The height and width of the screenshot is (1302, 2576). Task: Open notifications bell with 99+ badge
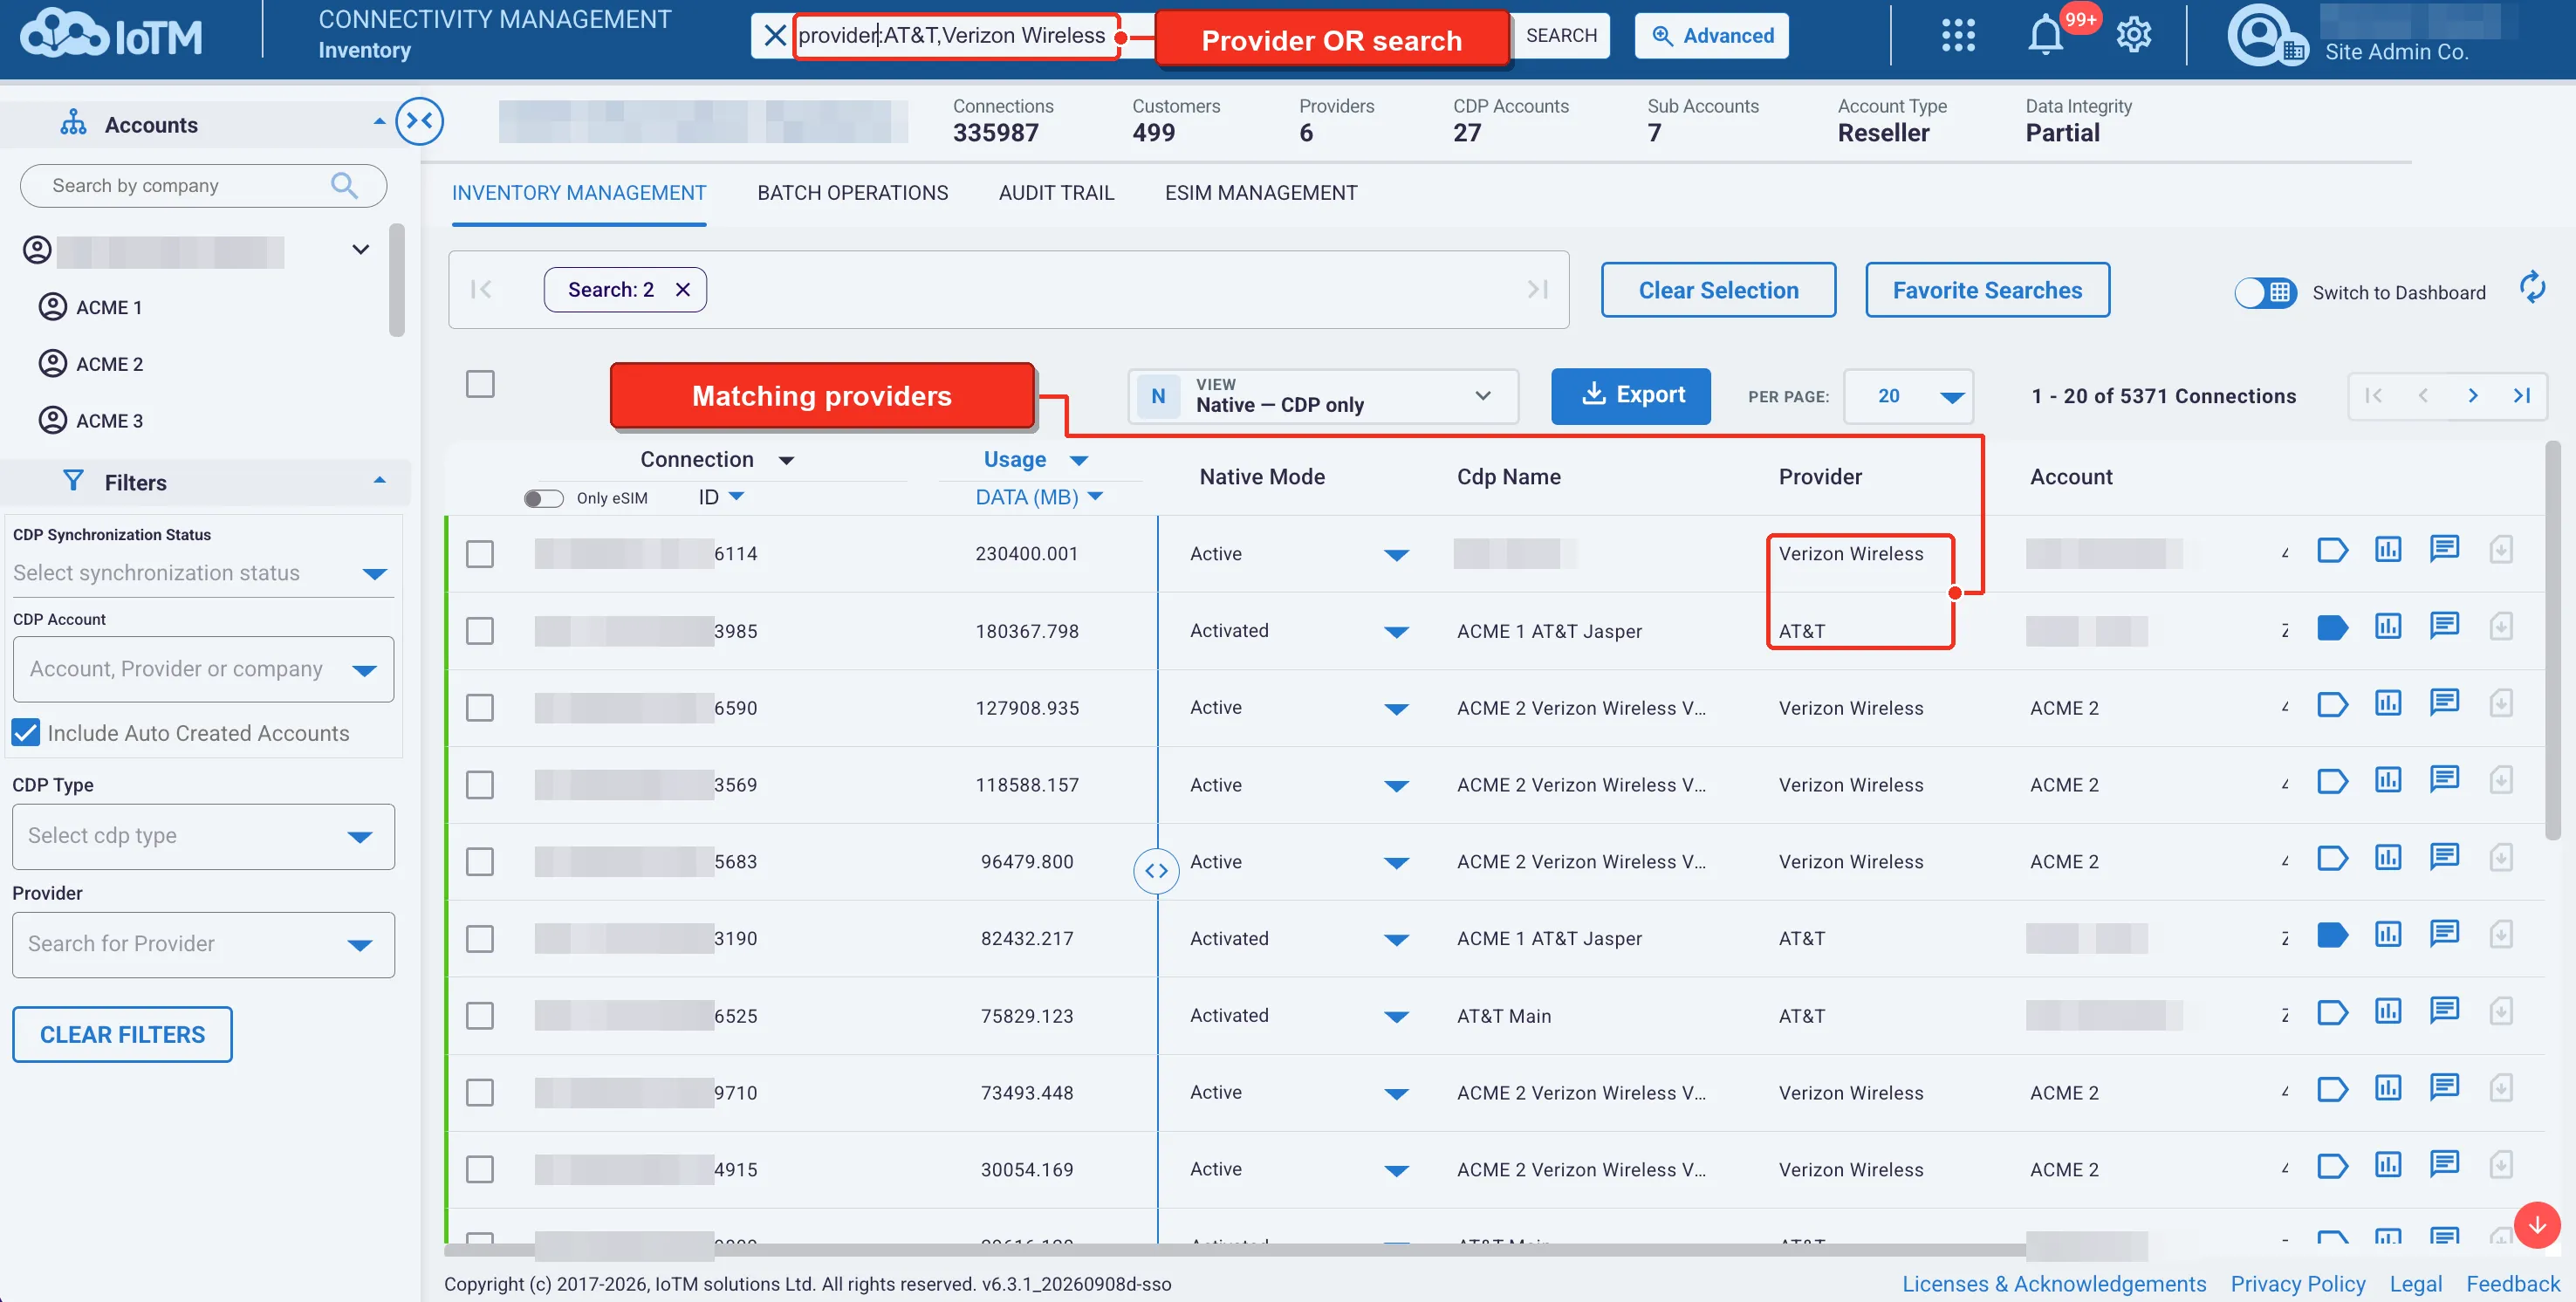pyautogui.click(x=2046, y=36)
